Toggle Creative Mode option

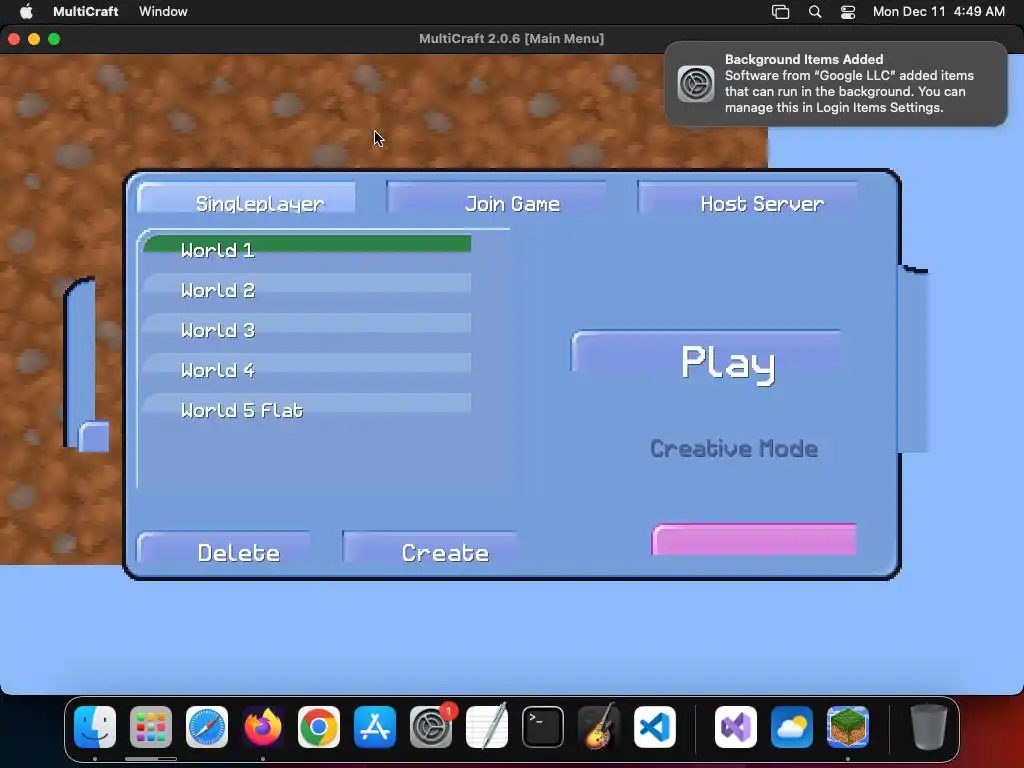pos(733,449)
